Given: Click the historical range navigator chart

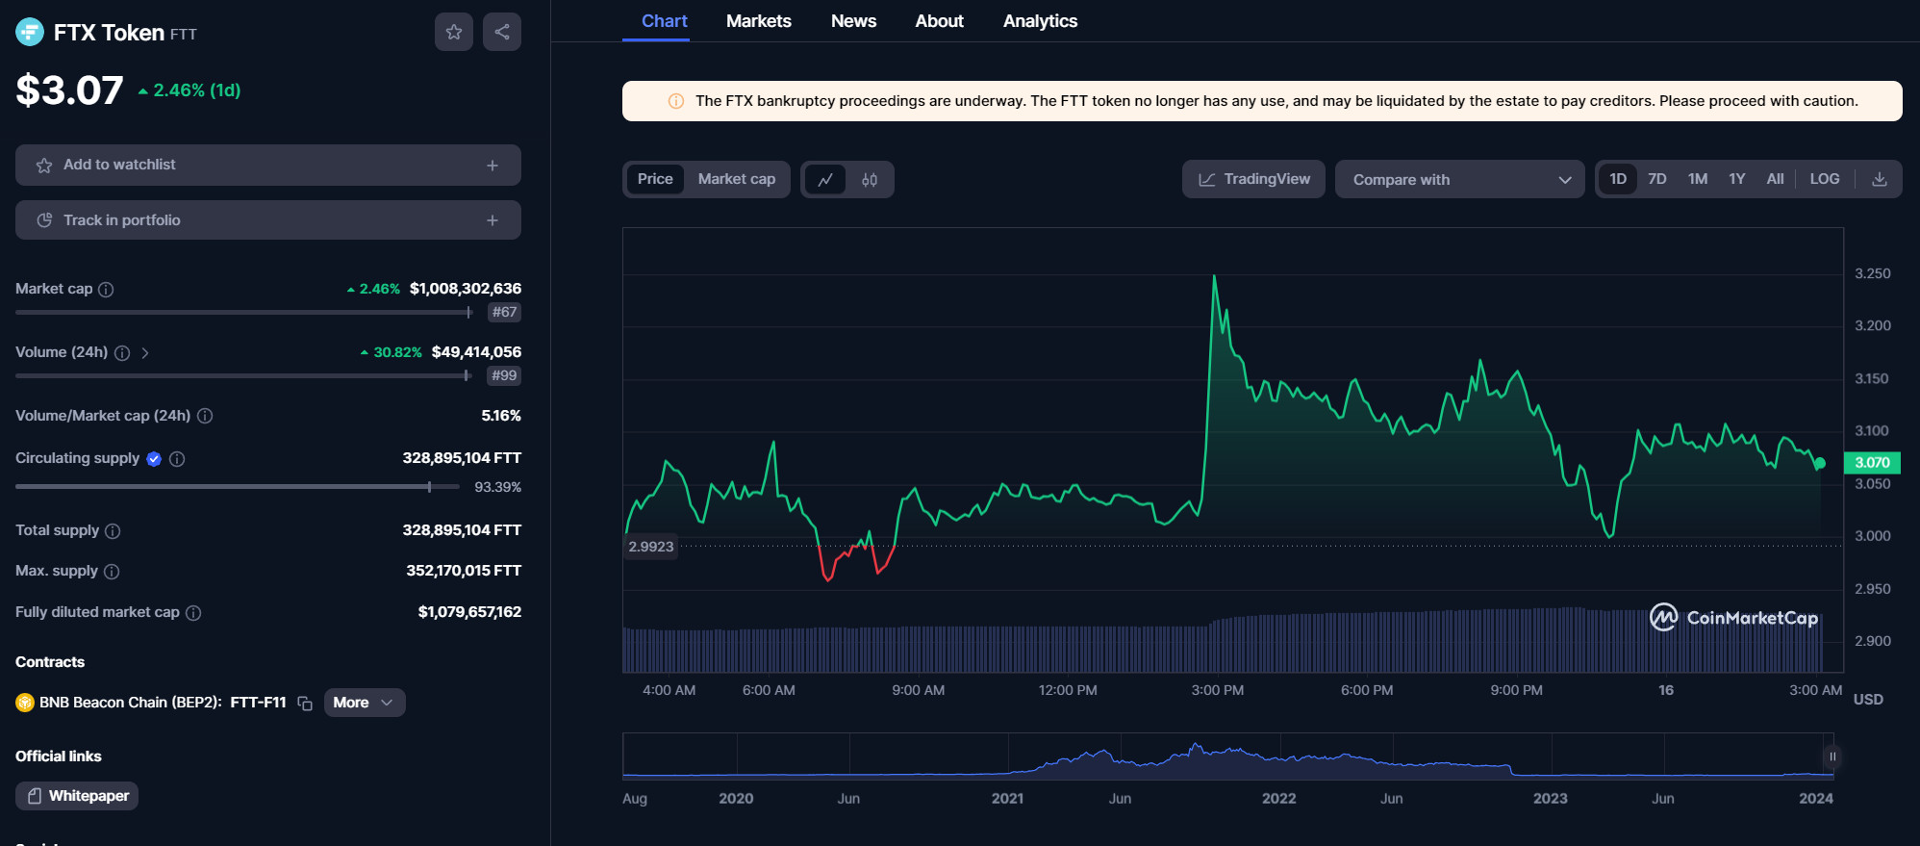Looking at the screenshot, I should coord(1228,757).
